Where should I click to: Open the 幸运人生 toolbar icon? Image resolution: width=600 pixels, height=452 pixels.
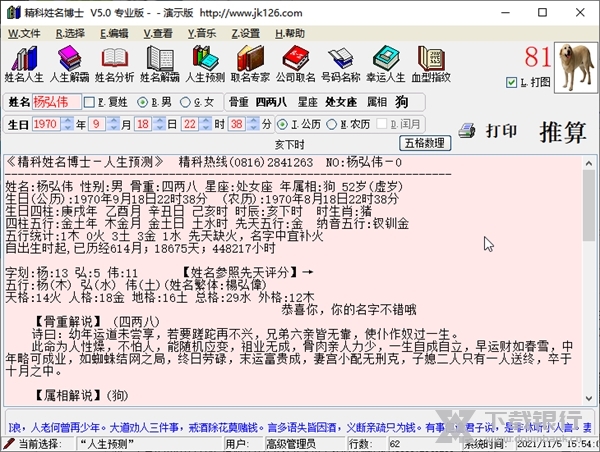386,64
